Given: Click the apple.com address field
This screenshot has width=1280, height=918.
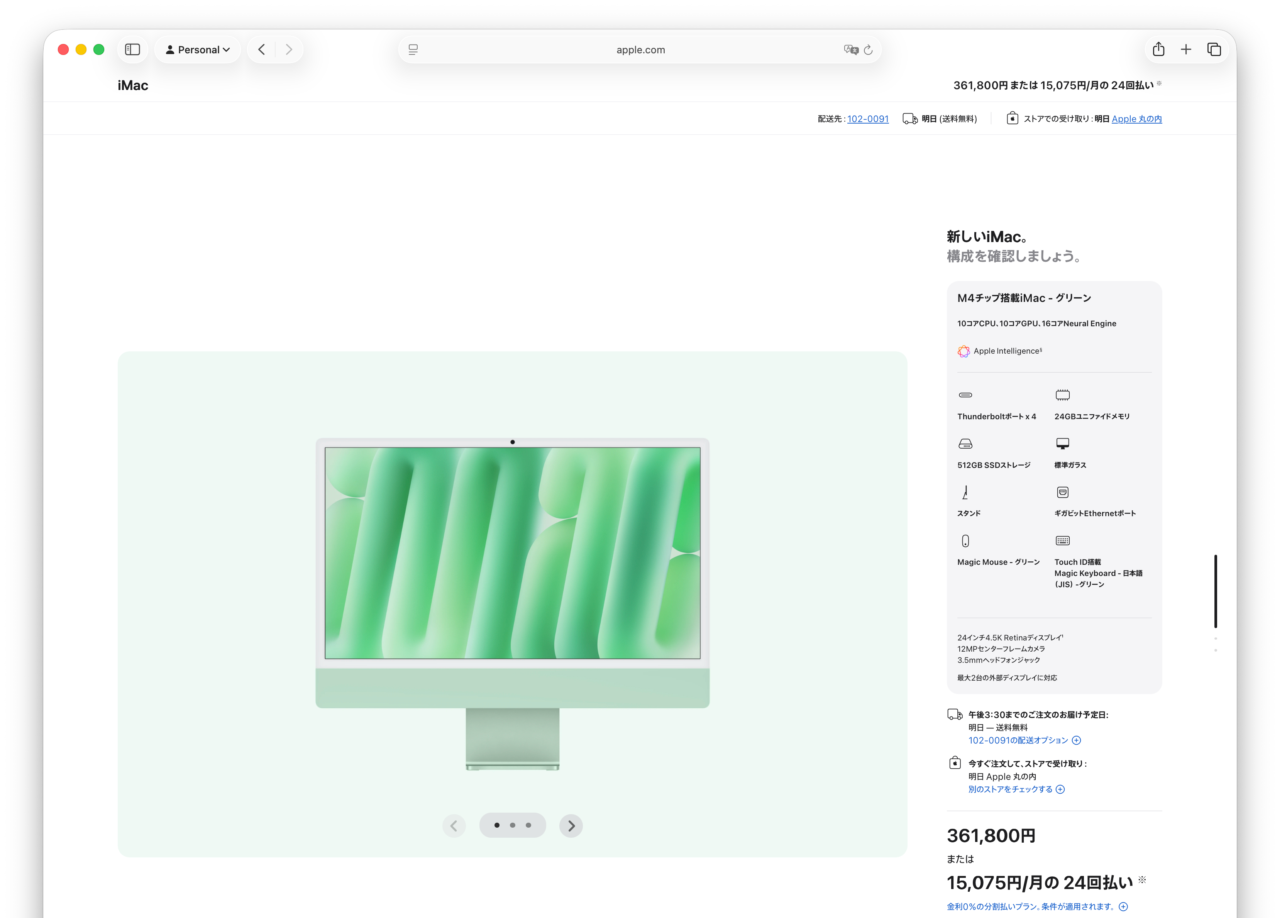Looking at the screenshot, I should click(x=640, y=50).
